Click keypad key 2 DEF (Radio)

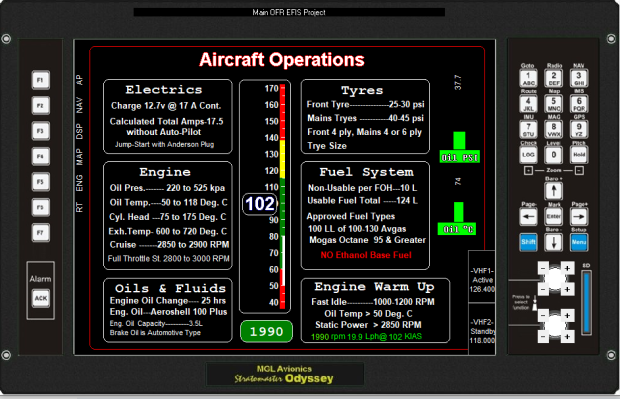554,78
